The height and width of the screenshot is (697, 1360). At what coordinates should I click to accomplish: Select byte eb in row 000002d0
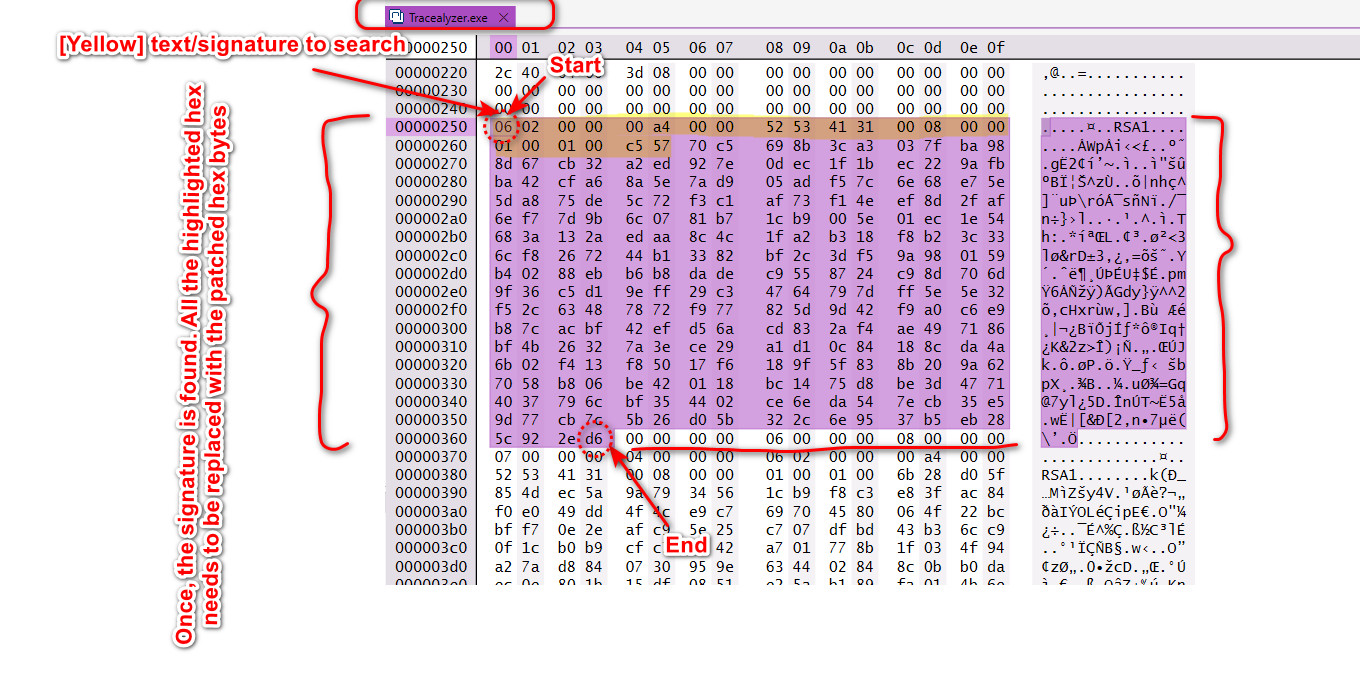click(x=594, y=273)
